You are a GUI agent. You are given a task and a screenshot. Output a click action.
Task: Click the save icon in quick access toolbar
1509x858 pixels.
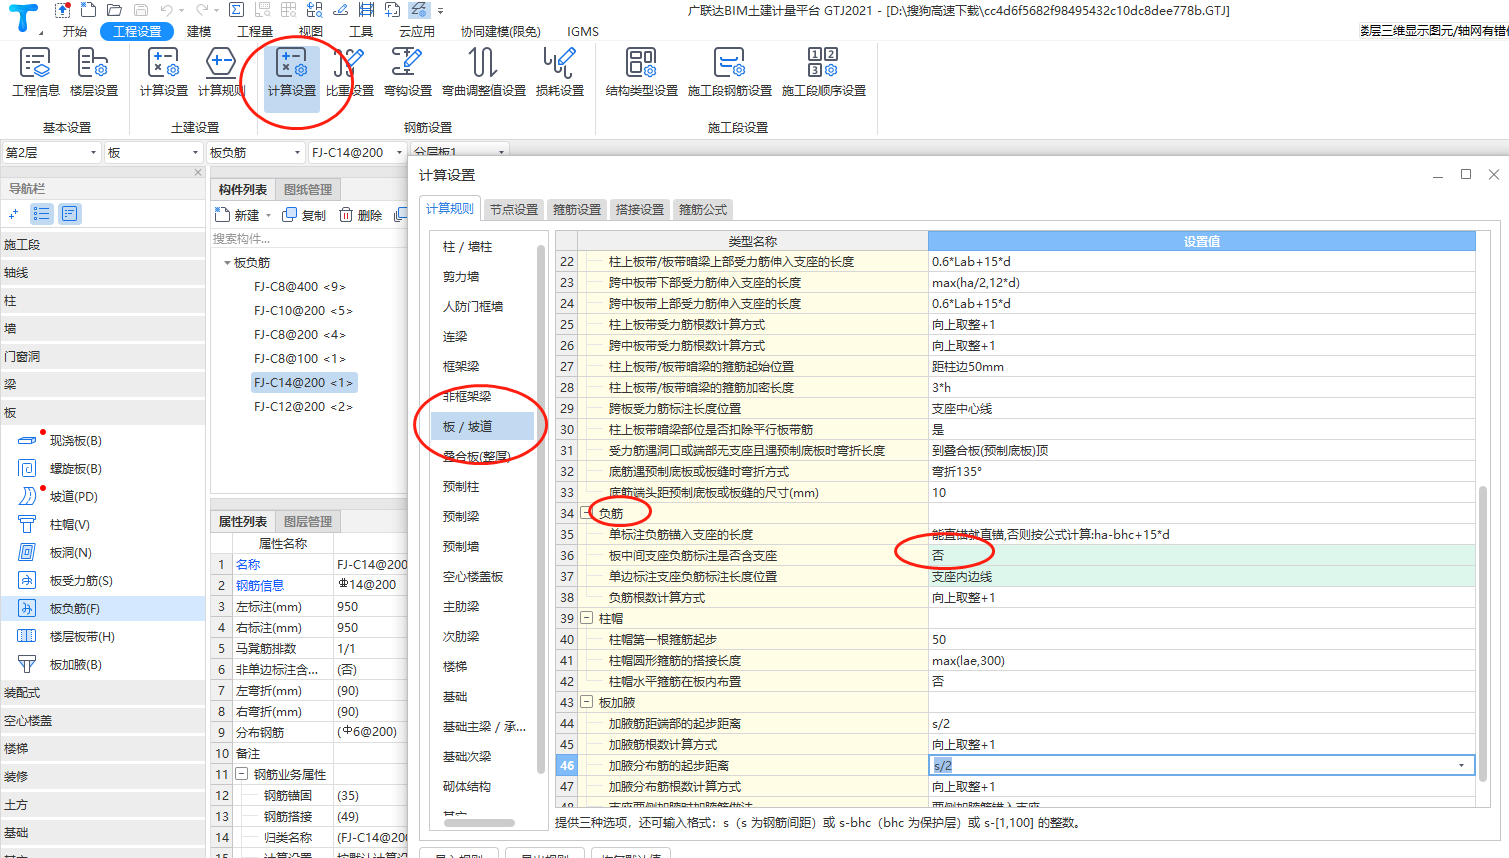tap(141, 10)
